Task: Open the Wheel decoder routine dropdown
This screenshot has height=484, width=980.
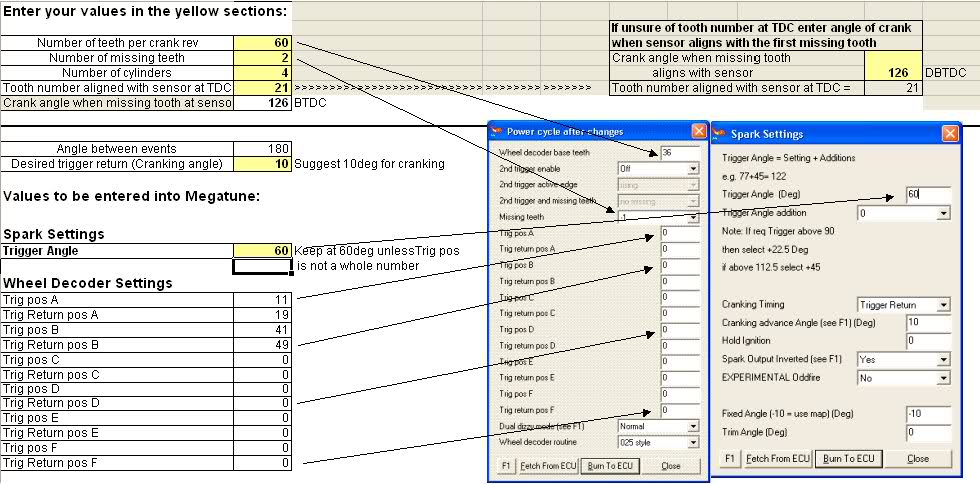Action: click(x=657, y=442)
